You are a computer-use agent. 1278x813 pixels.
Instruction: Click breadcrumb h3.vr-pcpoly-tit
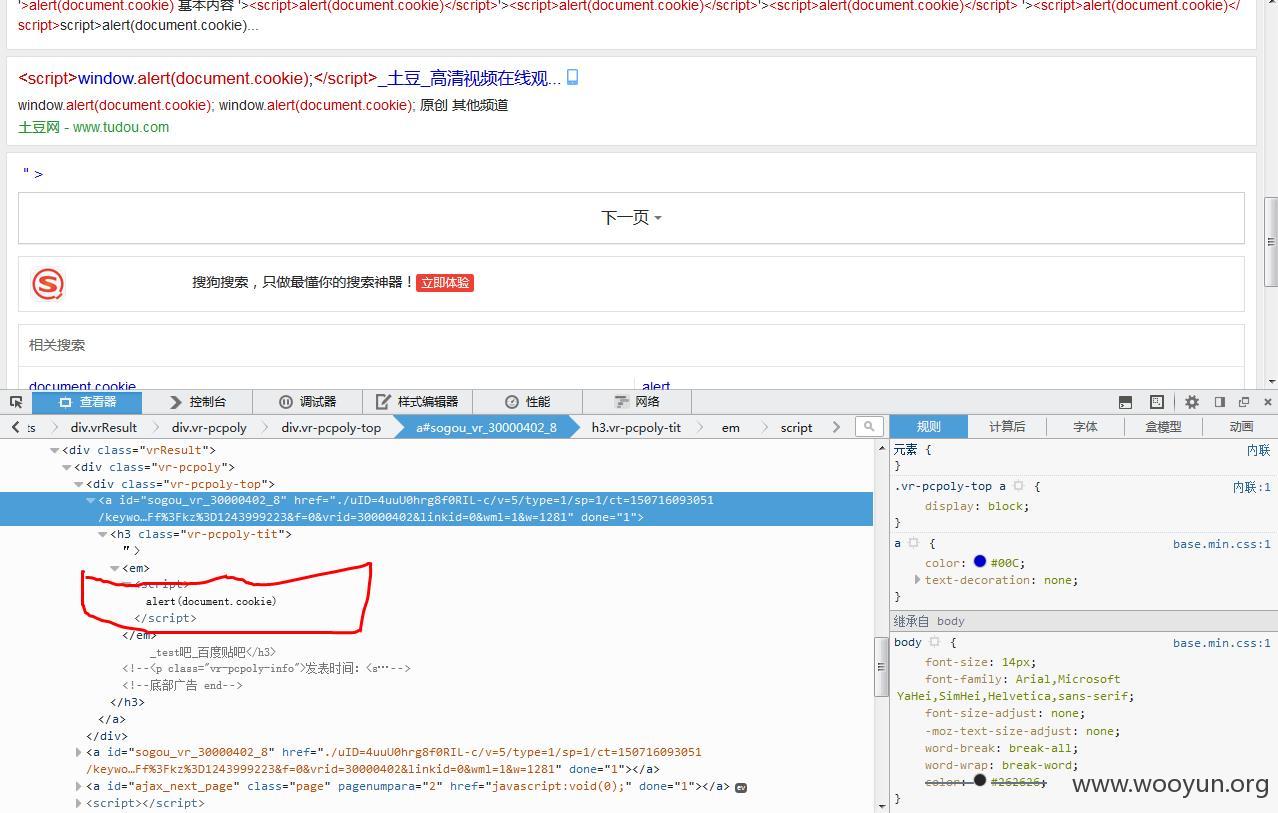[636, 427]
